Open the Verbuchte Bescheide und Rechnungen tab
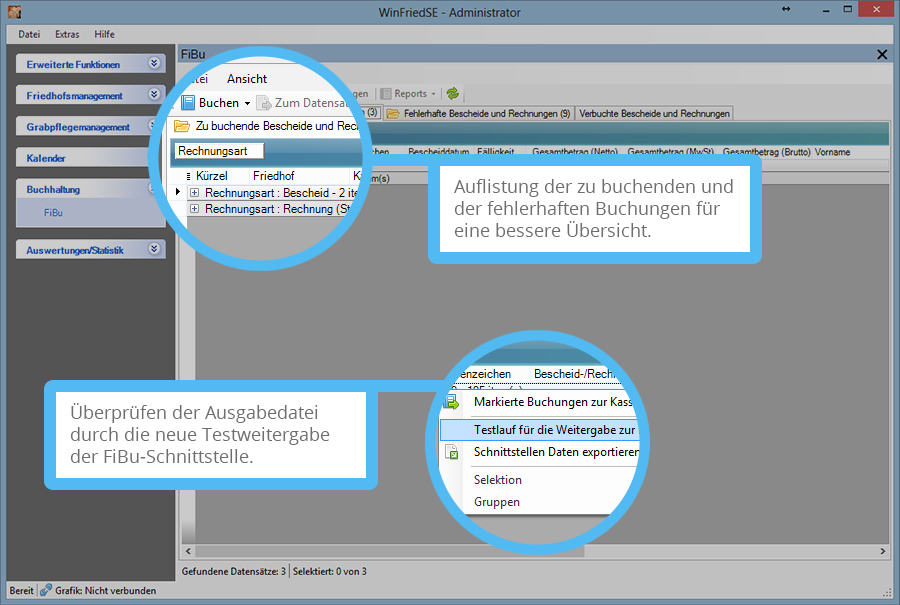 click(654, 113)
